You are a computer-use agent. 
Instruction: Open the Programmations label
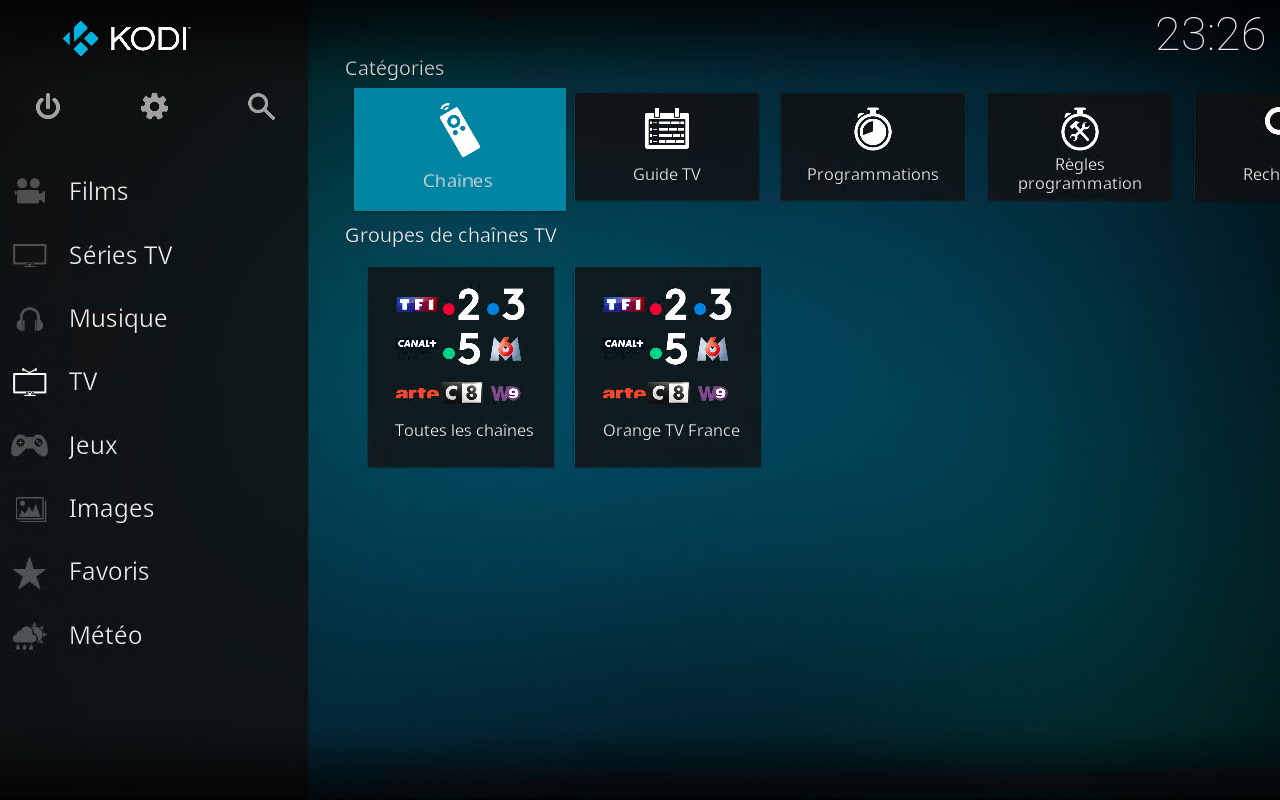(x=873, y=174)
